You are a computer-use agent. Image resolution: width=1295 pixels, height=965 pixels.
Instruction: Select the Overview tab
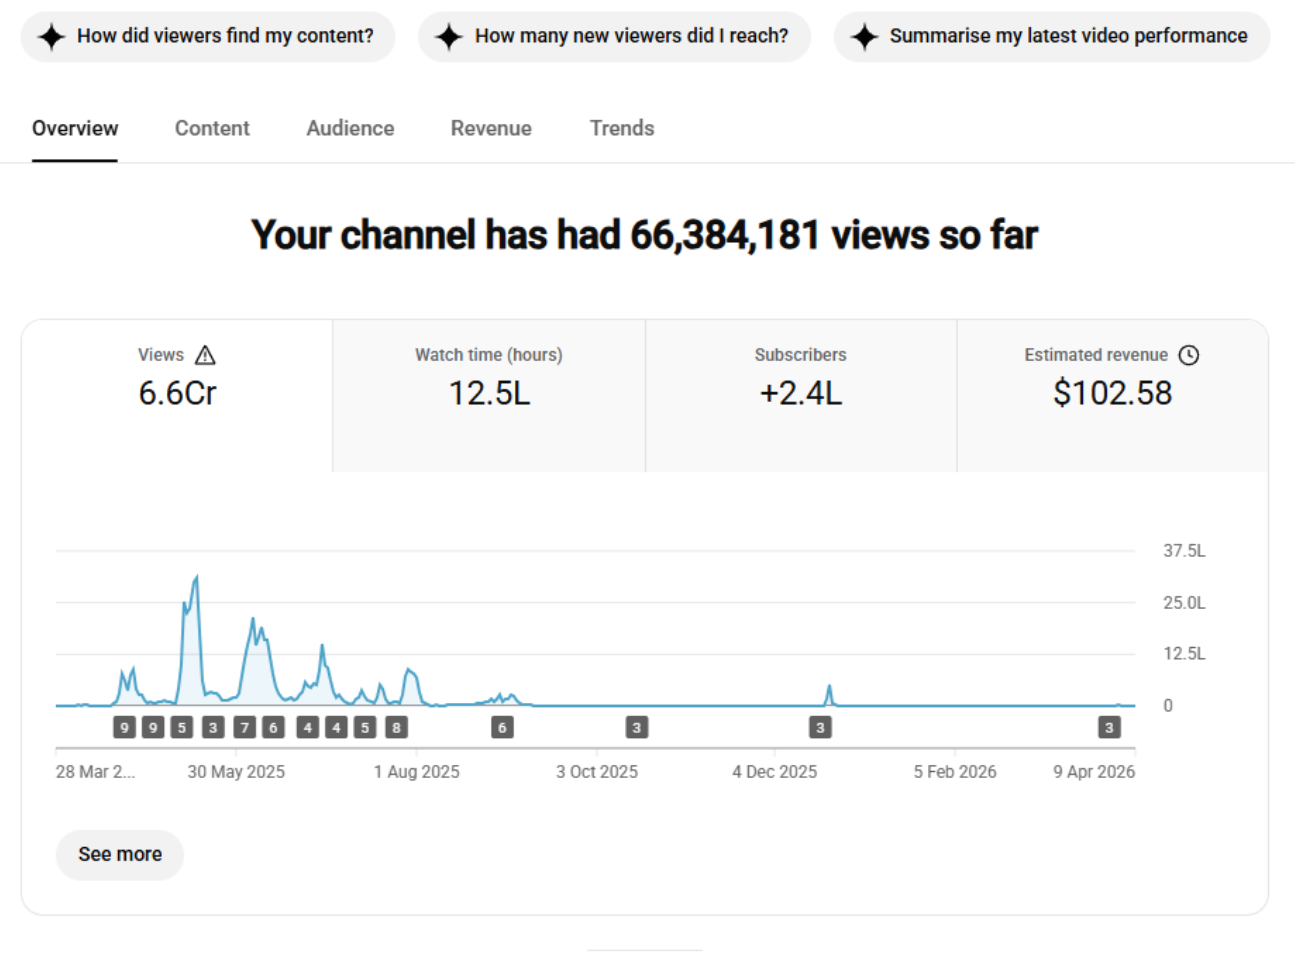[x=75, y=128]
